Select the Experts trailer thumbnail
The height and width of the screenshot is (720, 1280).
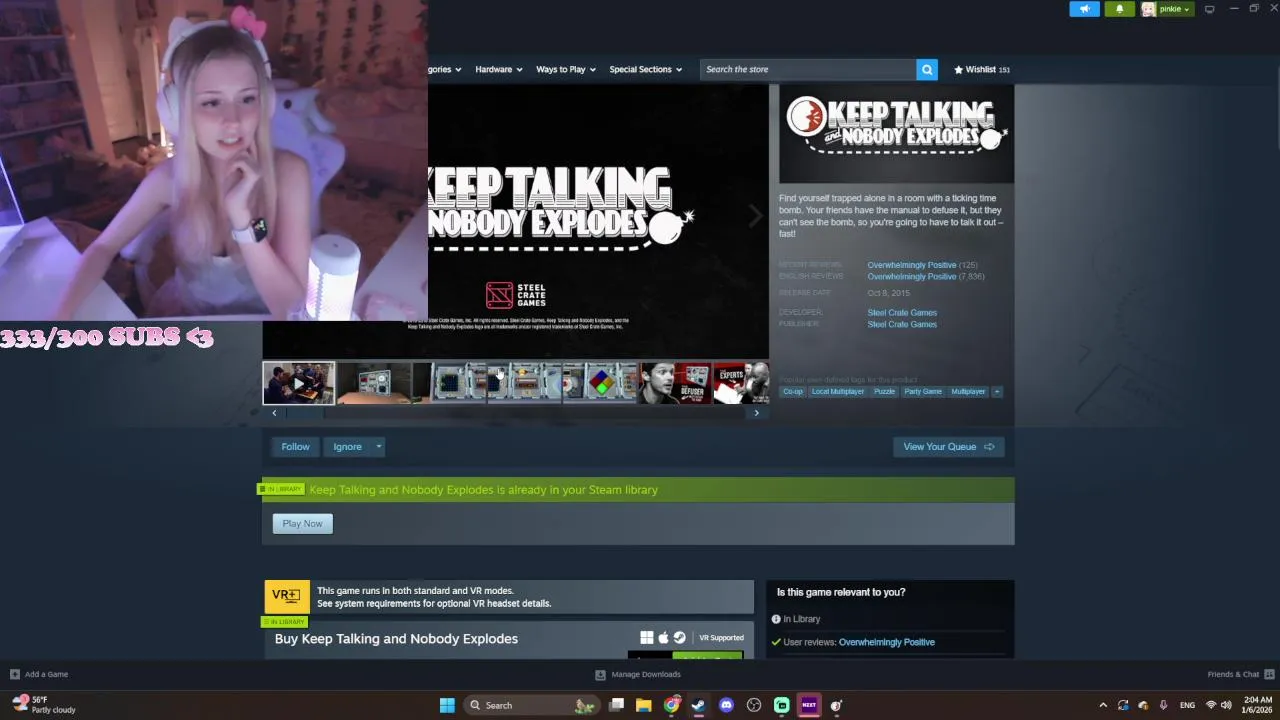741,383
